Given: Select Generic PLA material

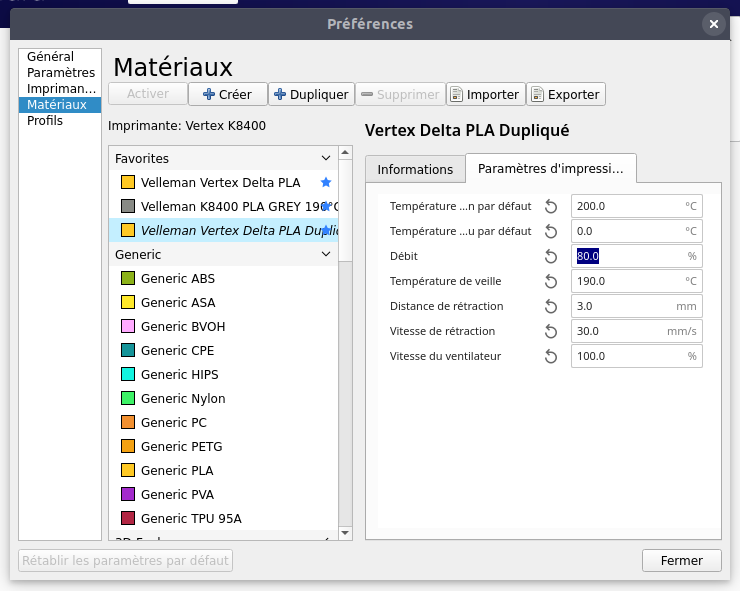Looking at the screenshot, I should coord(224,470).
